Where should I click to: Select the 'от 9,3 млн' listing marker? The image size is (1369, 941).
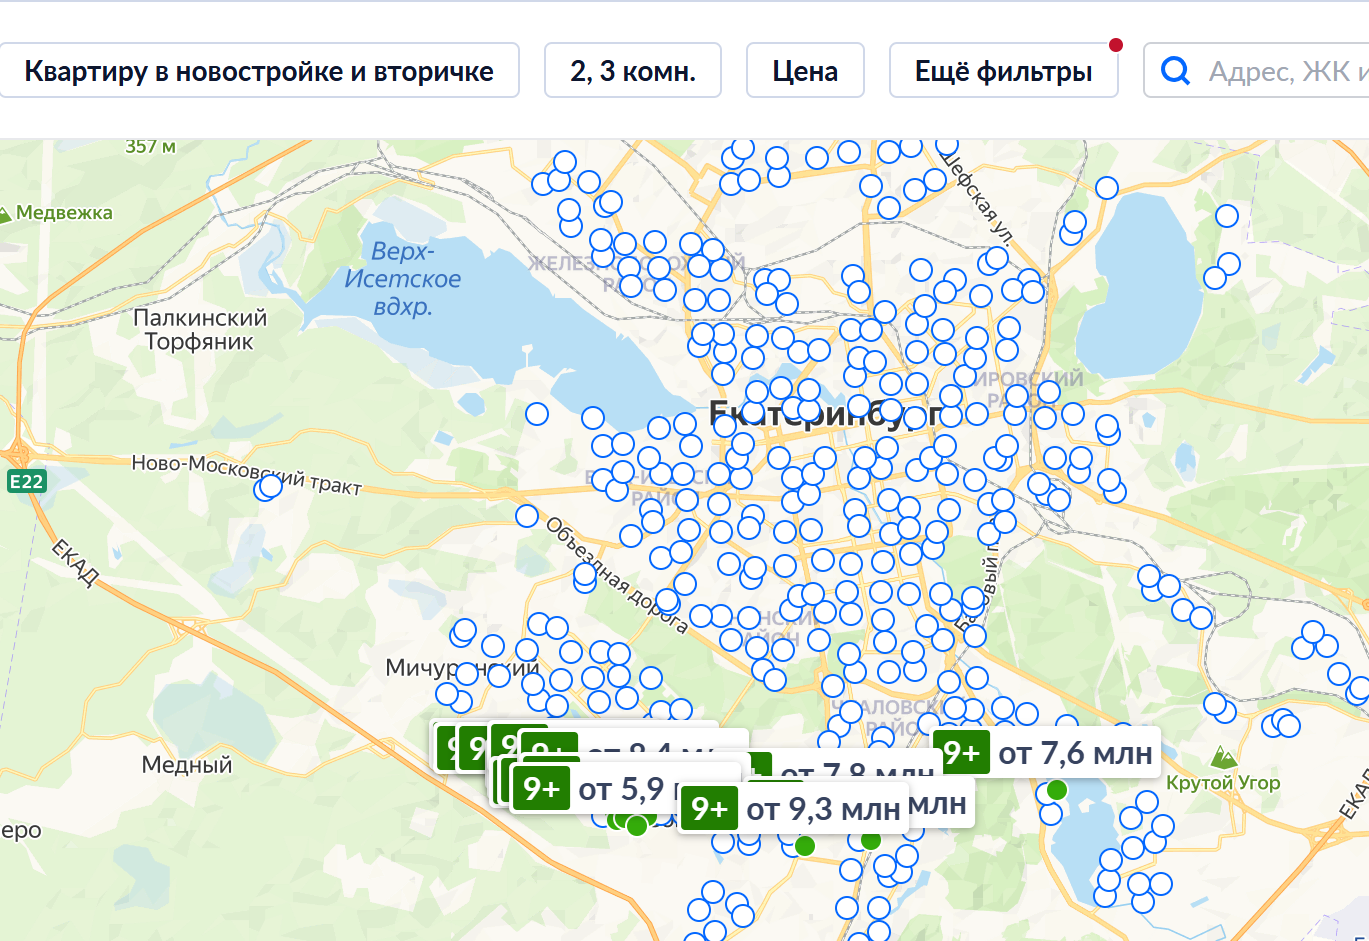794,808
